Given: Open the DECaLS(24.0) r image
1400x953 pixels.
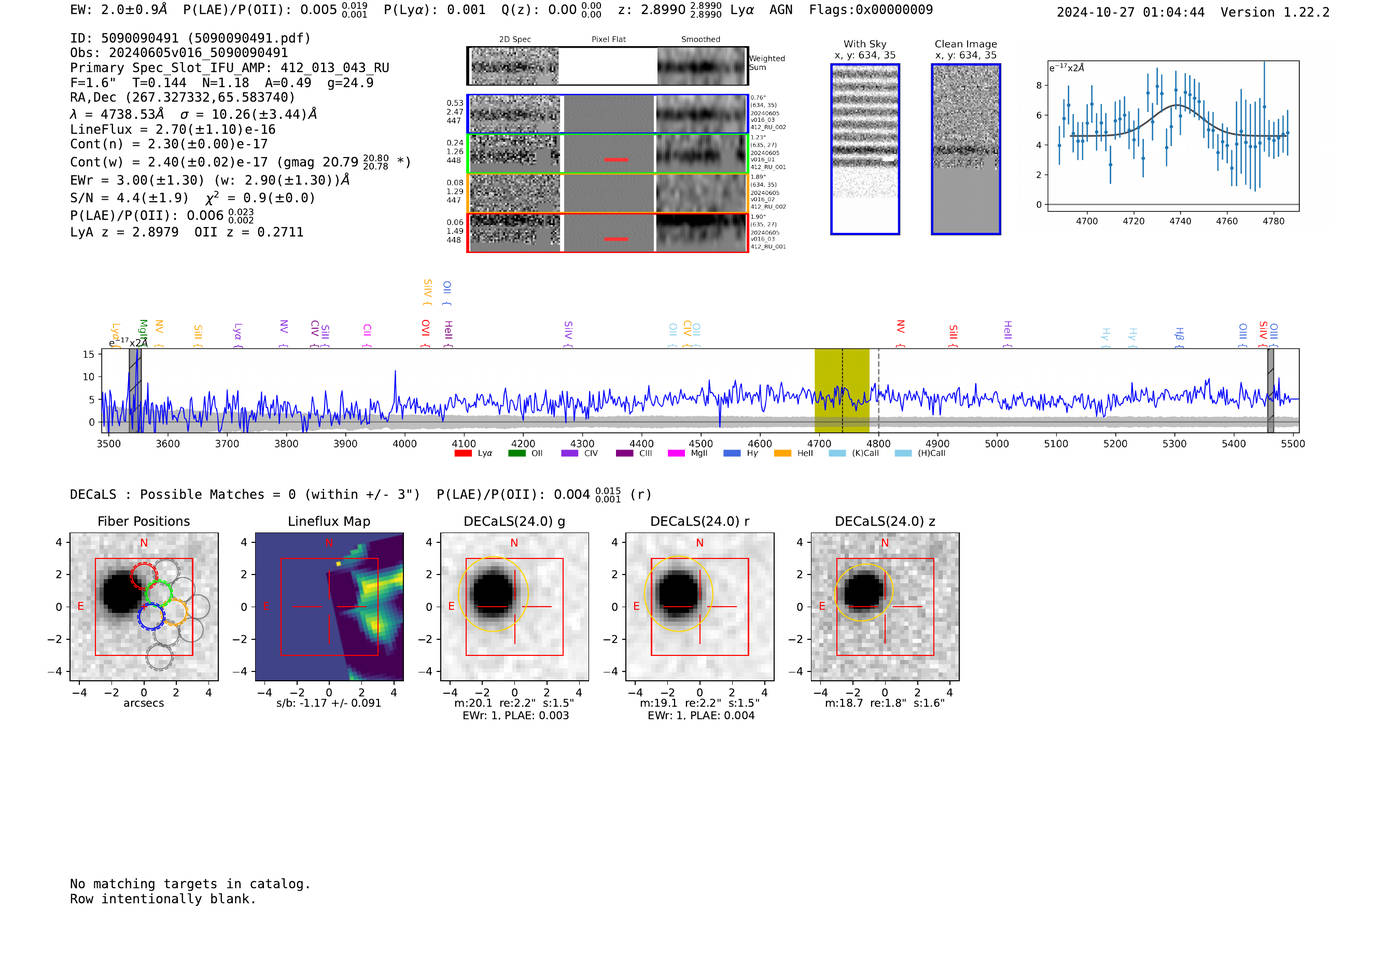Looking at the screenshot, I should click(x=700, y=607).
